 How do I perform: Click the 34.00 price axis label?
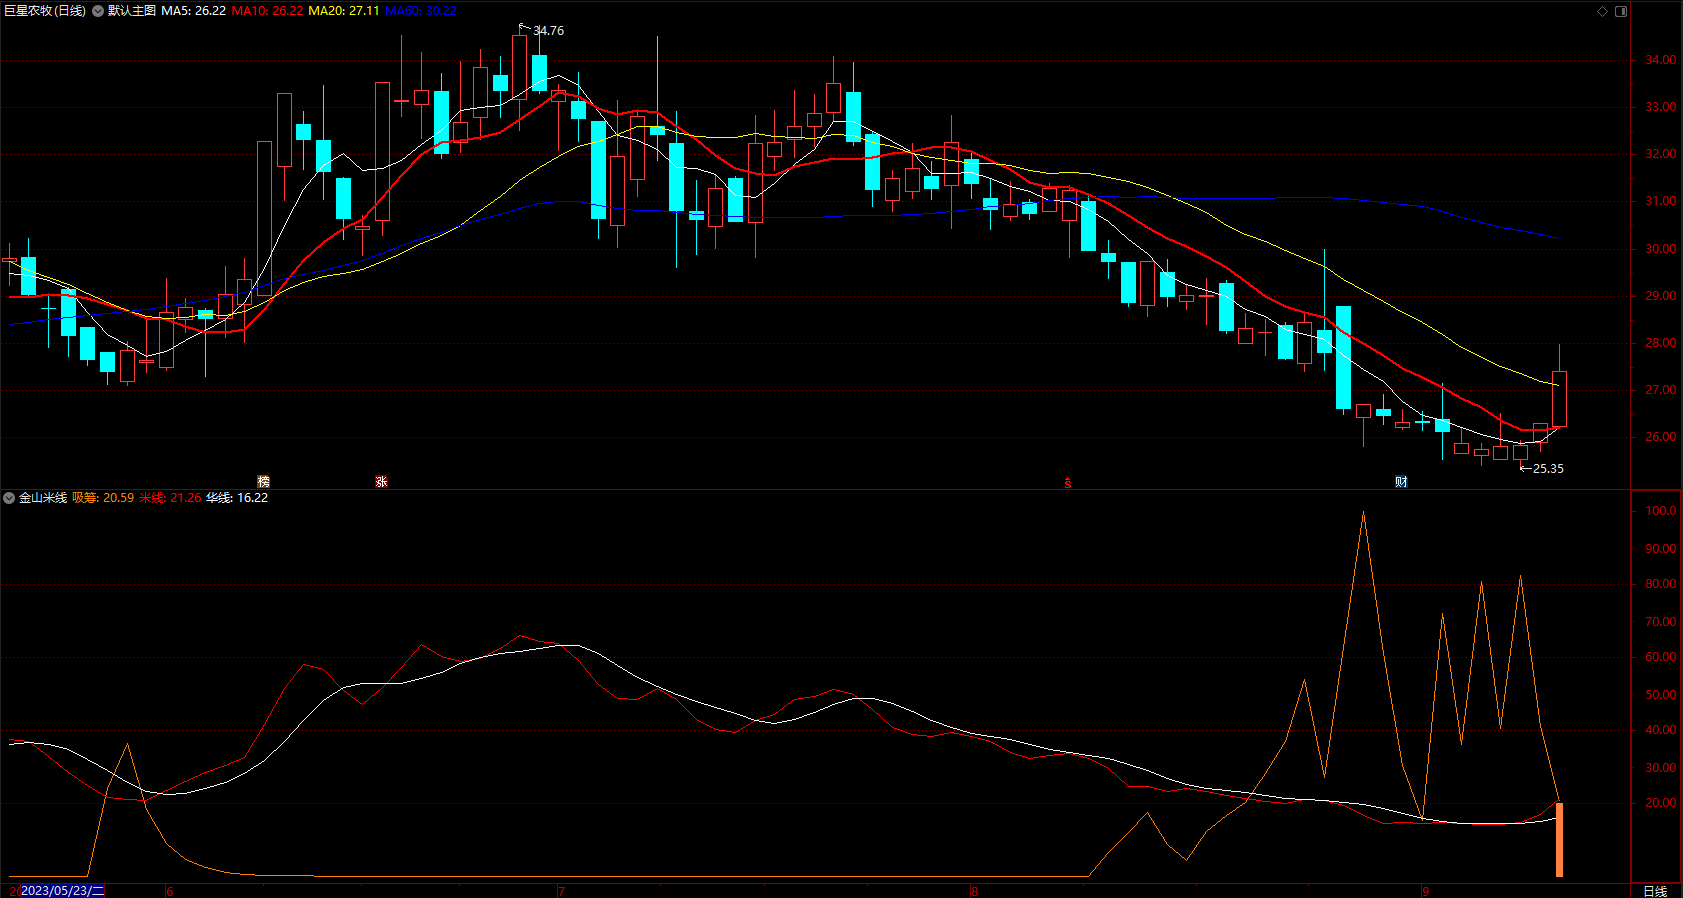pyautogui.click(x=1661, y=60)
